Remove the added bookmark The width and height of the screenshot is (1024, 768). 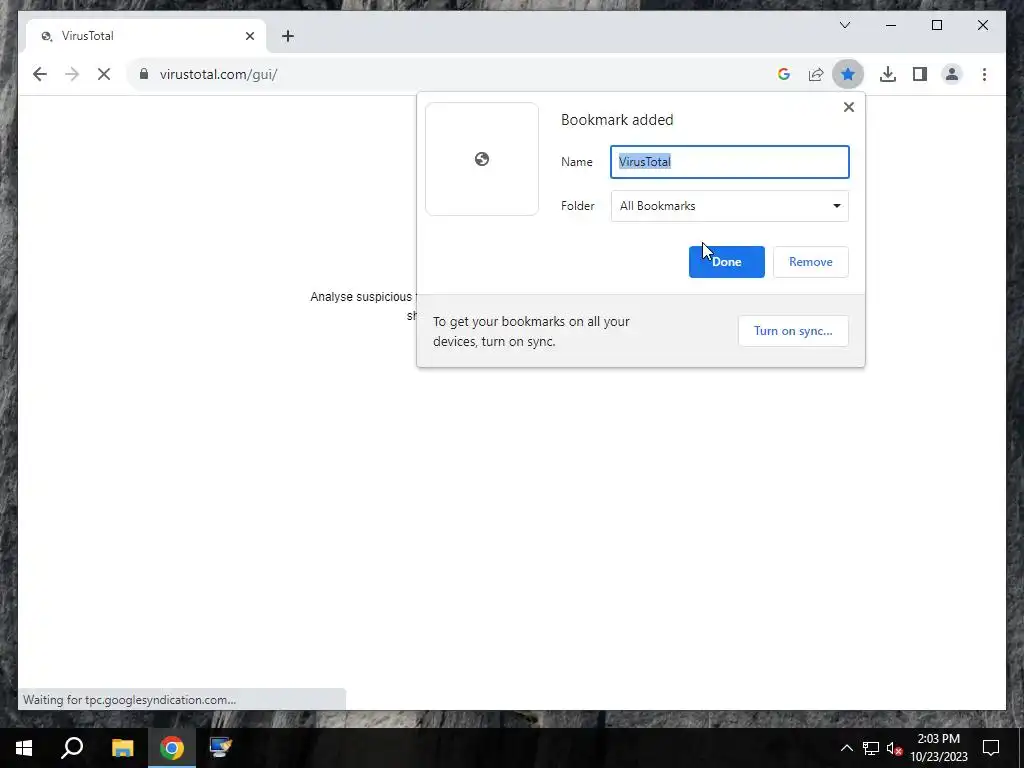point(810,262)
